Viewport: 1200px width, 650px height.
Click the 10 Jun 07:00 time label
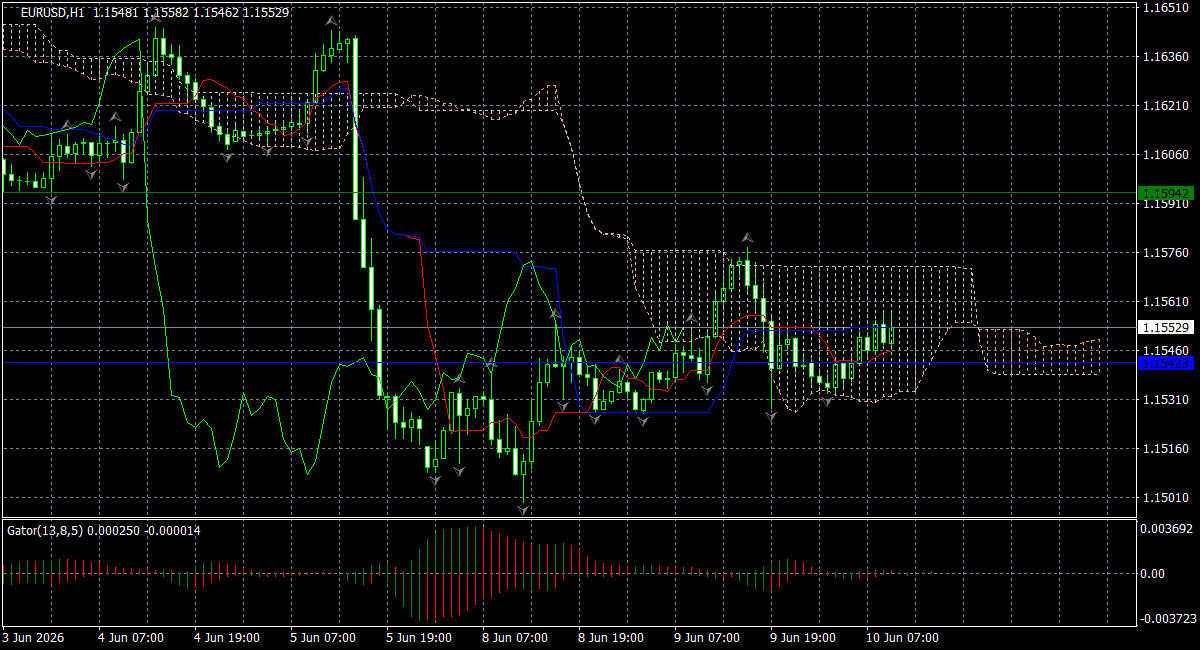tap(902, 637)
